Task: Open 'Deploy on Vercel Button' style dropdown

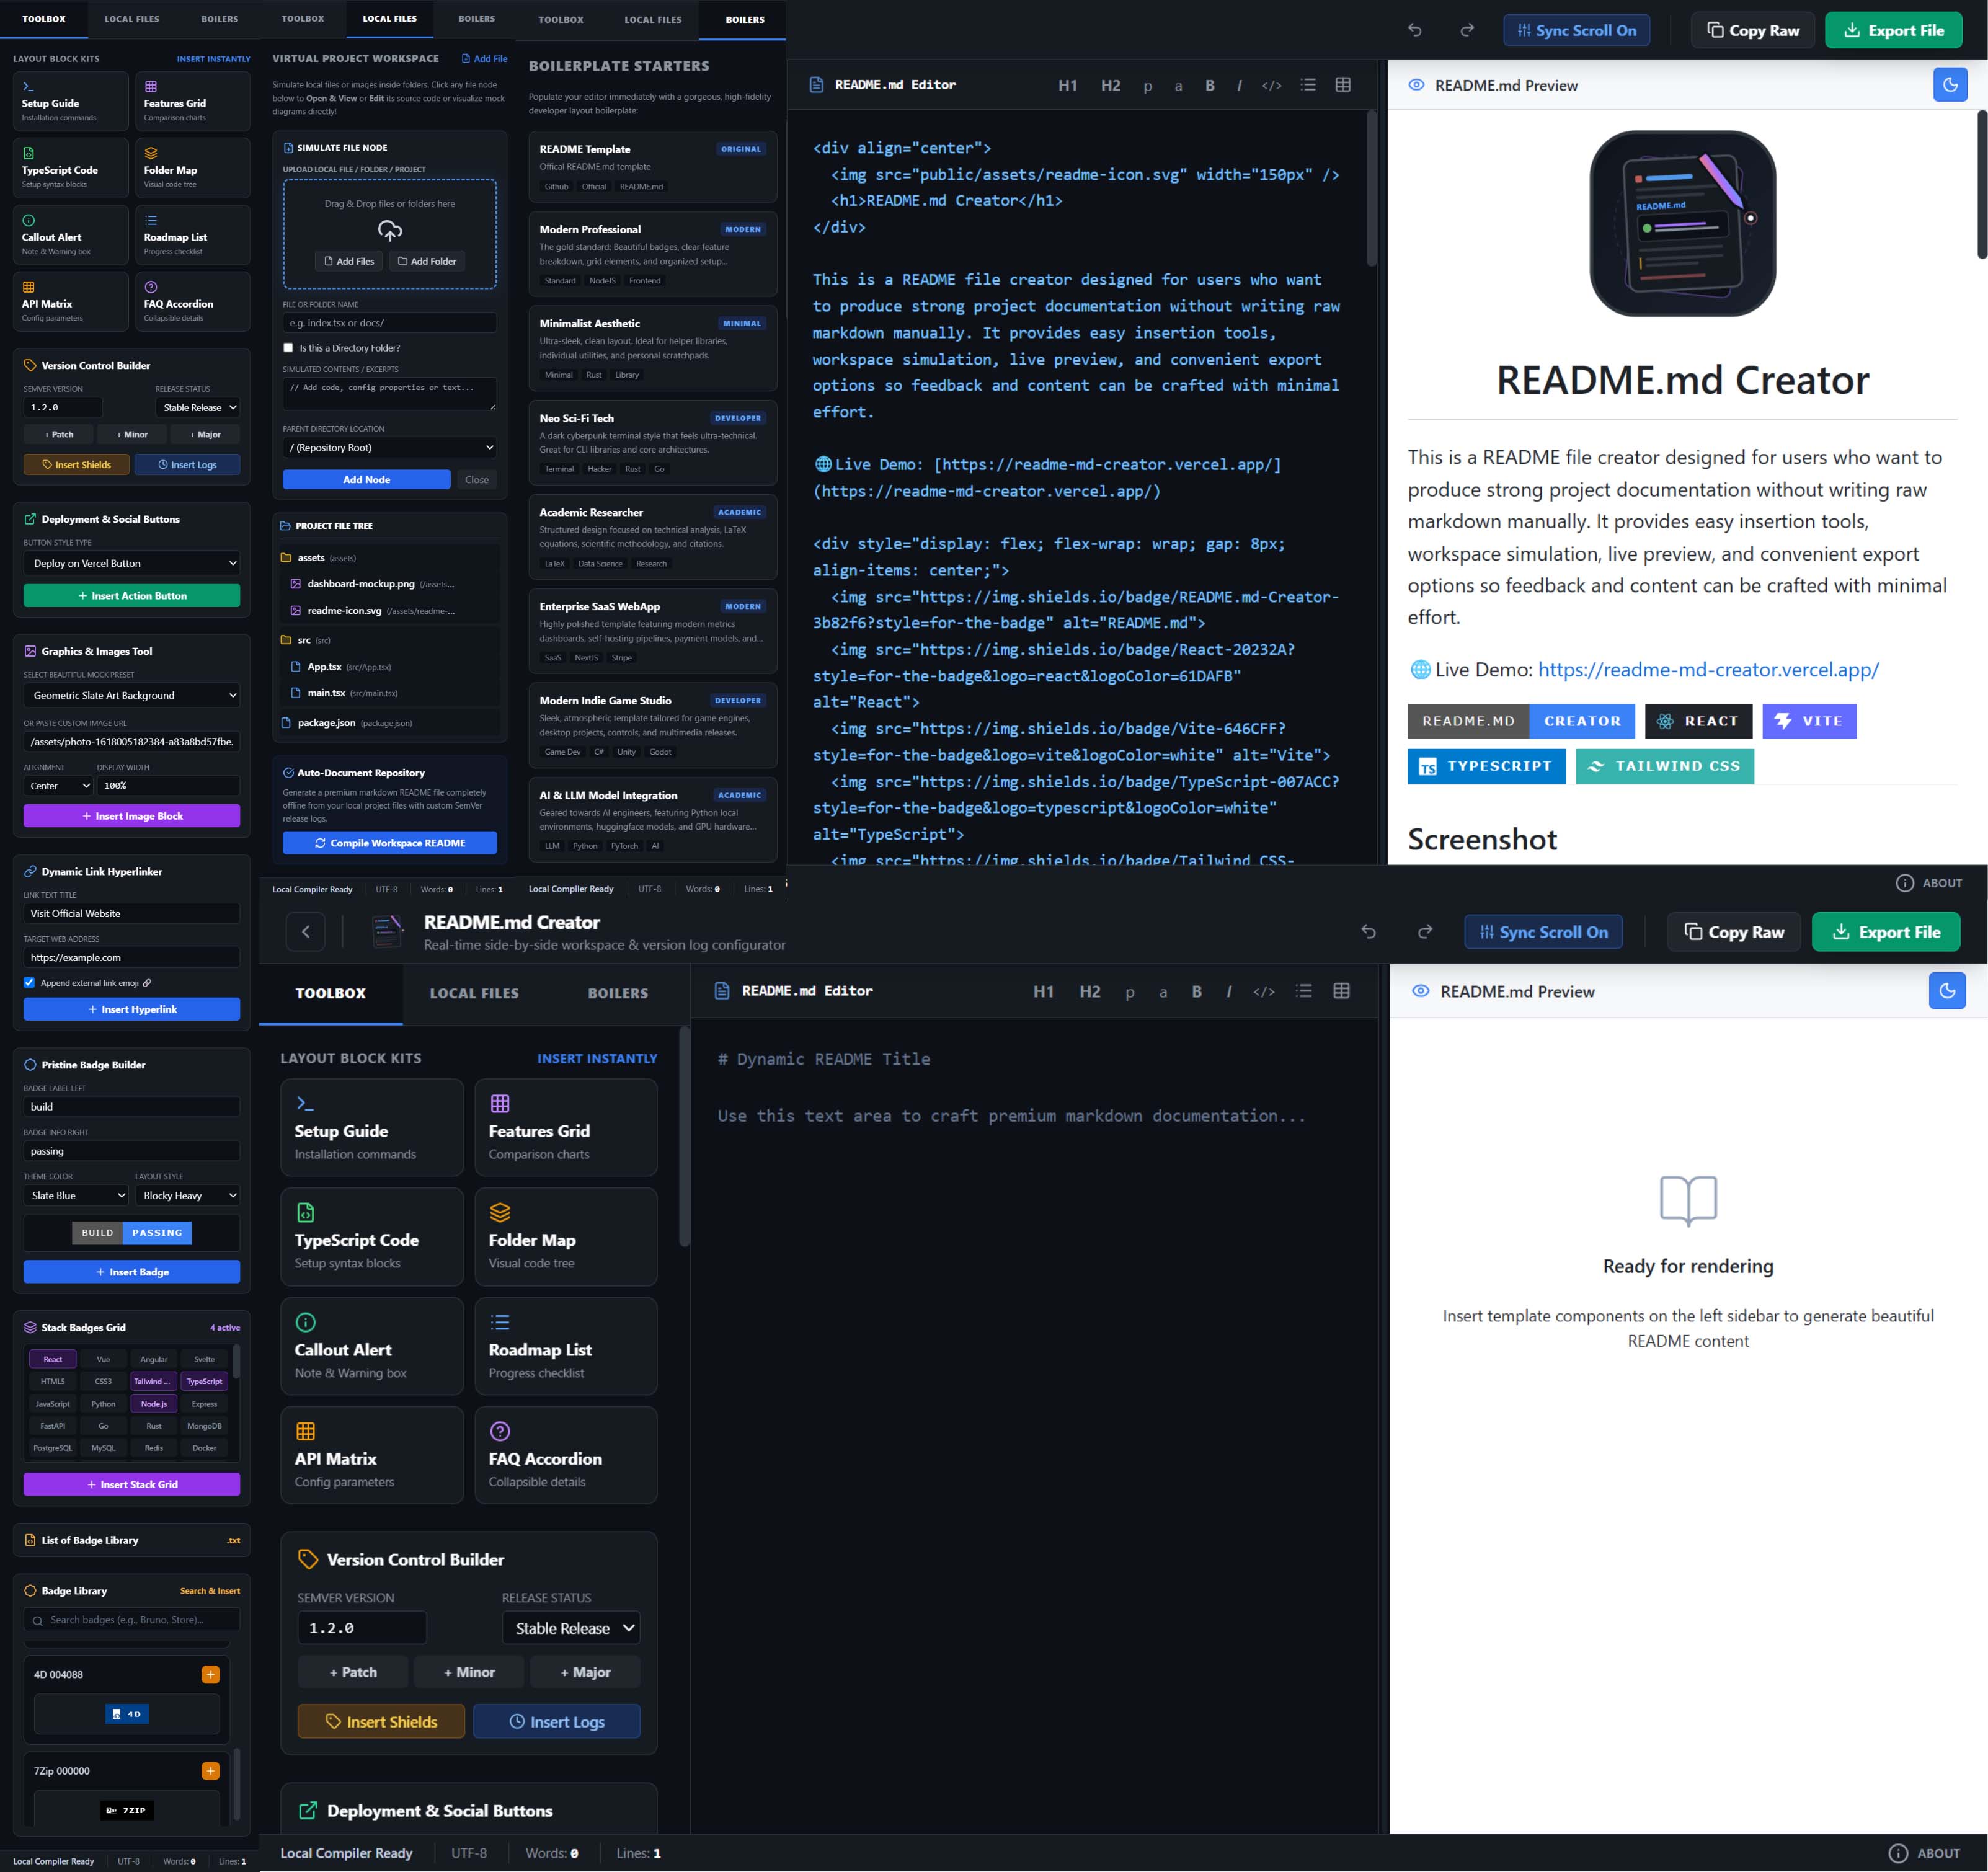Action: point(132,563)
